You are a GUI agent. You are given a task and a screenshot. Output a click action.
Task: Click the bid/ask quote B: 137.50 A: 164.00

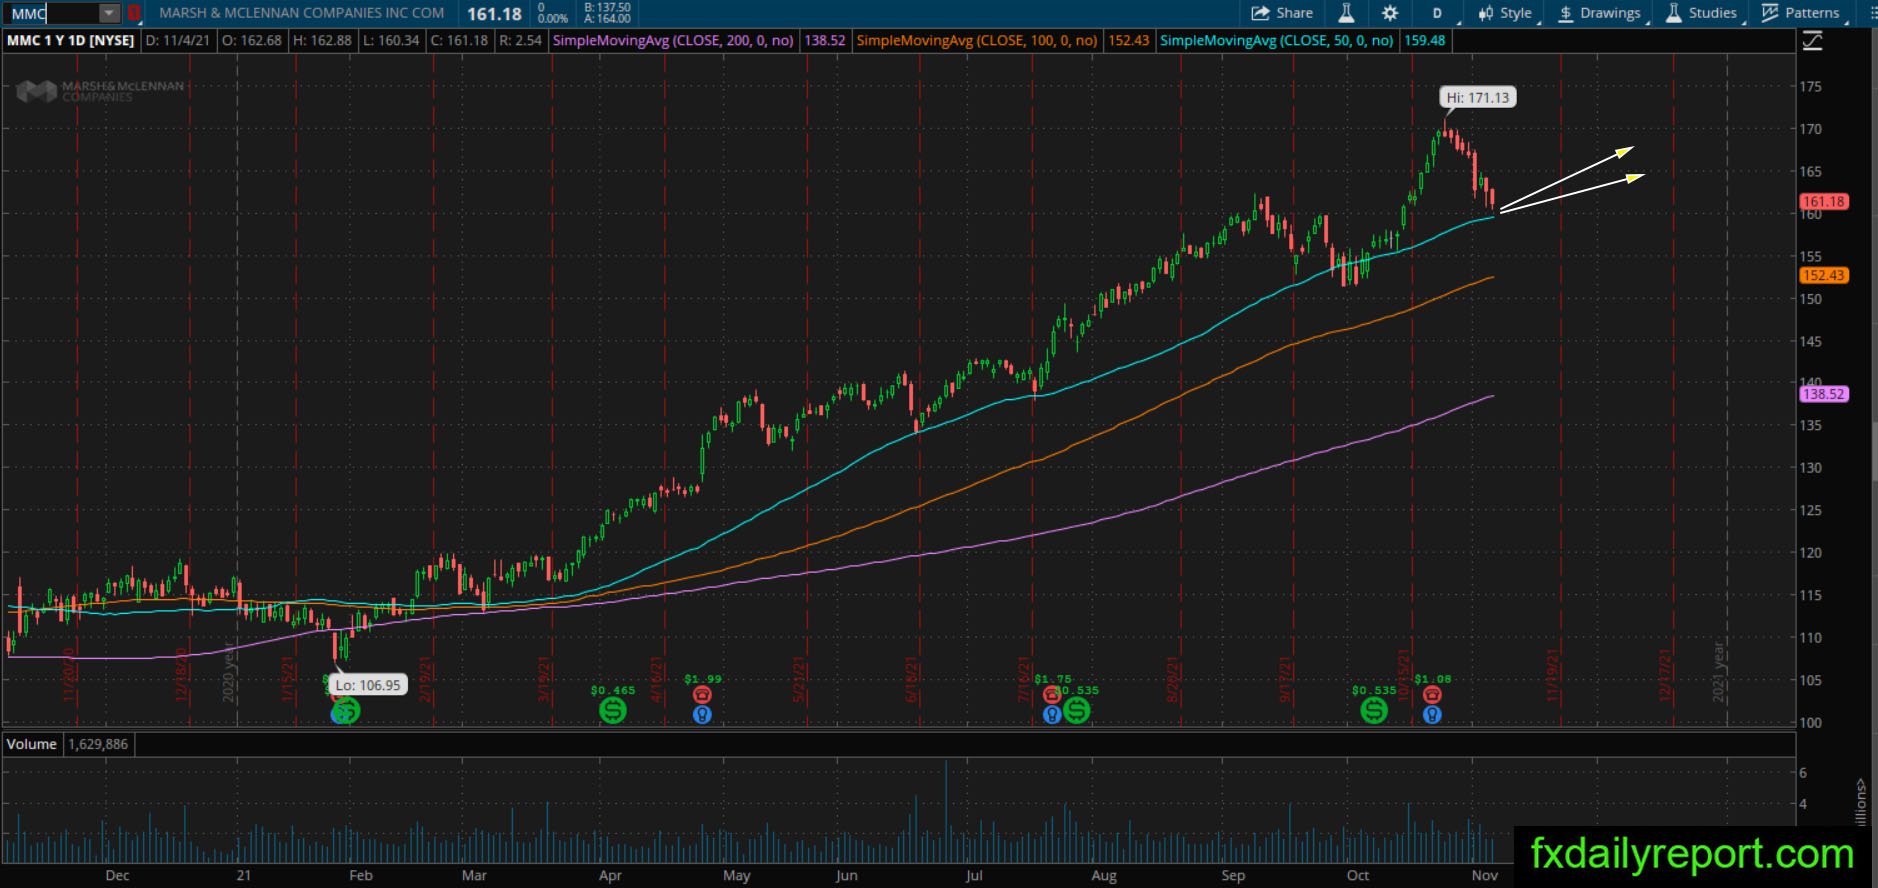pos(608,13)
